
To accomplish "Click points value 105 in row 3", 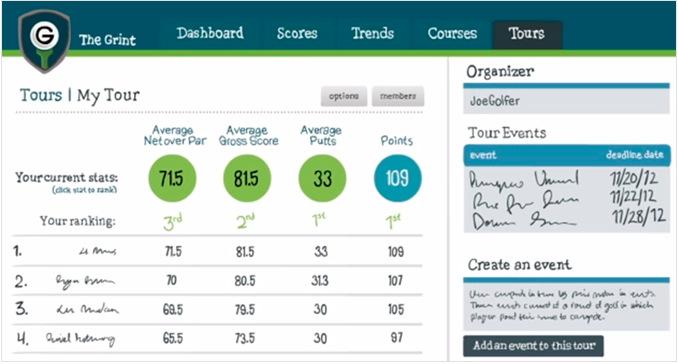I will click(396, 310).
